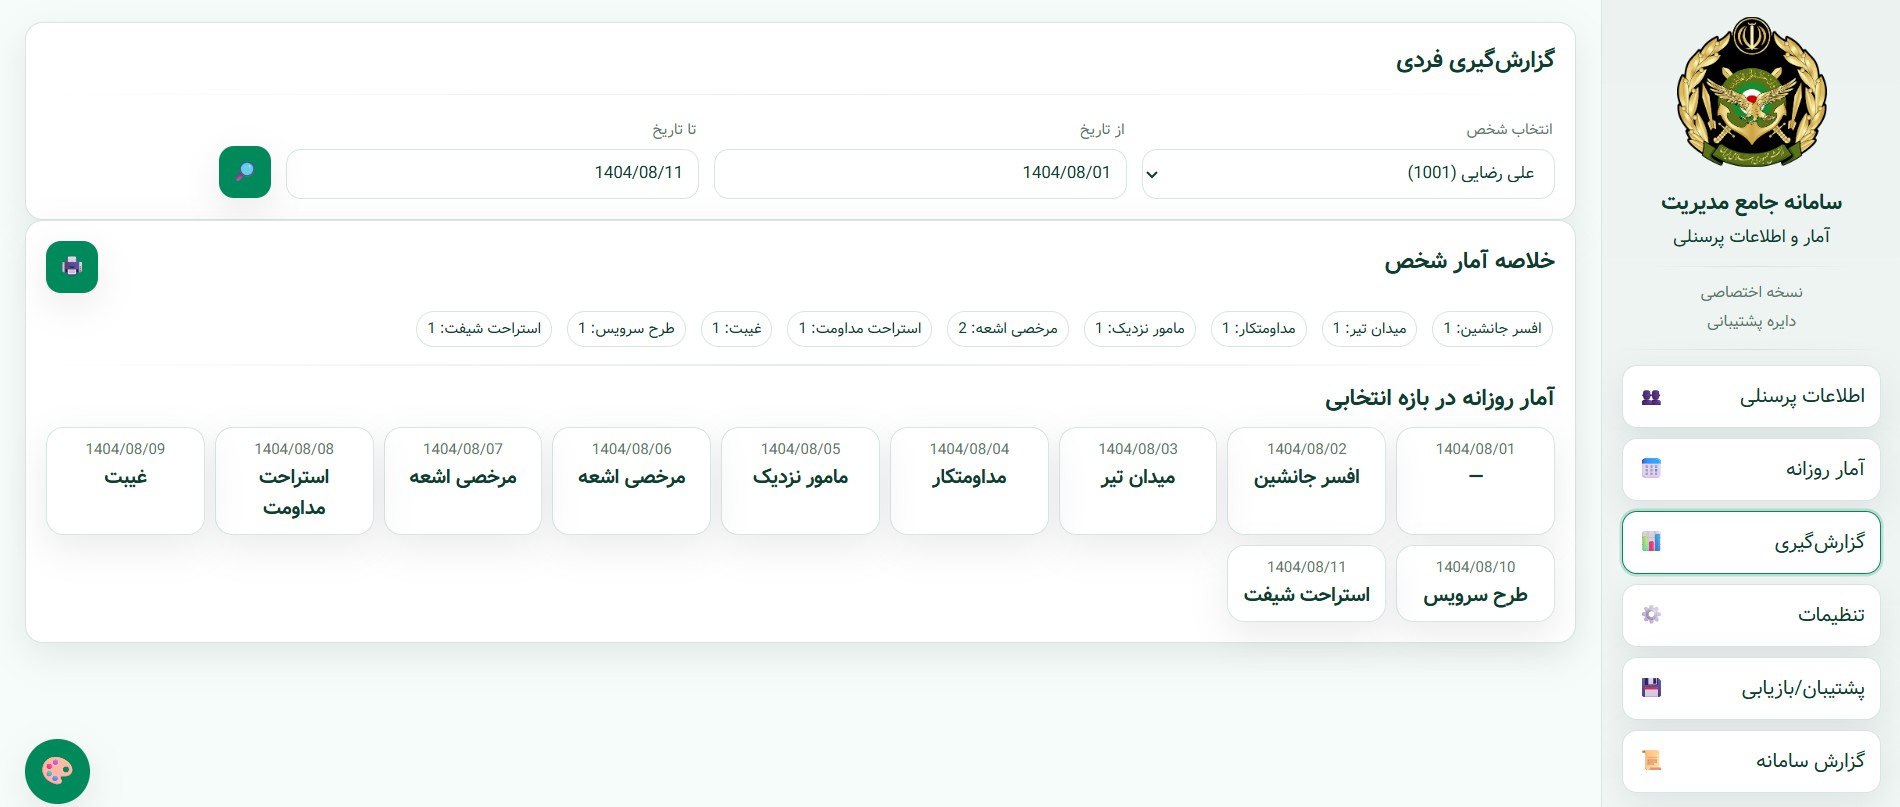The height and width of the screenshot is (807, 1900).
Task: Click the افسر جانشین: 1 summary chip
Action: (1491, 329)
